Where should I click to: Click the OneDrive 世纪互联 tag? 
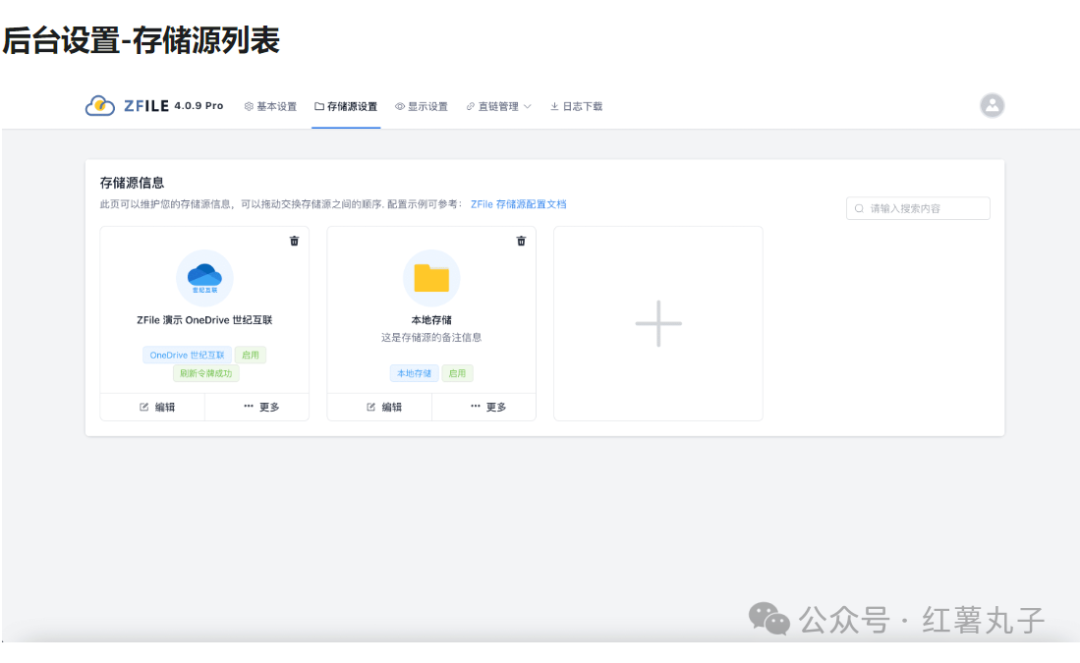[187, 355]
